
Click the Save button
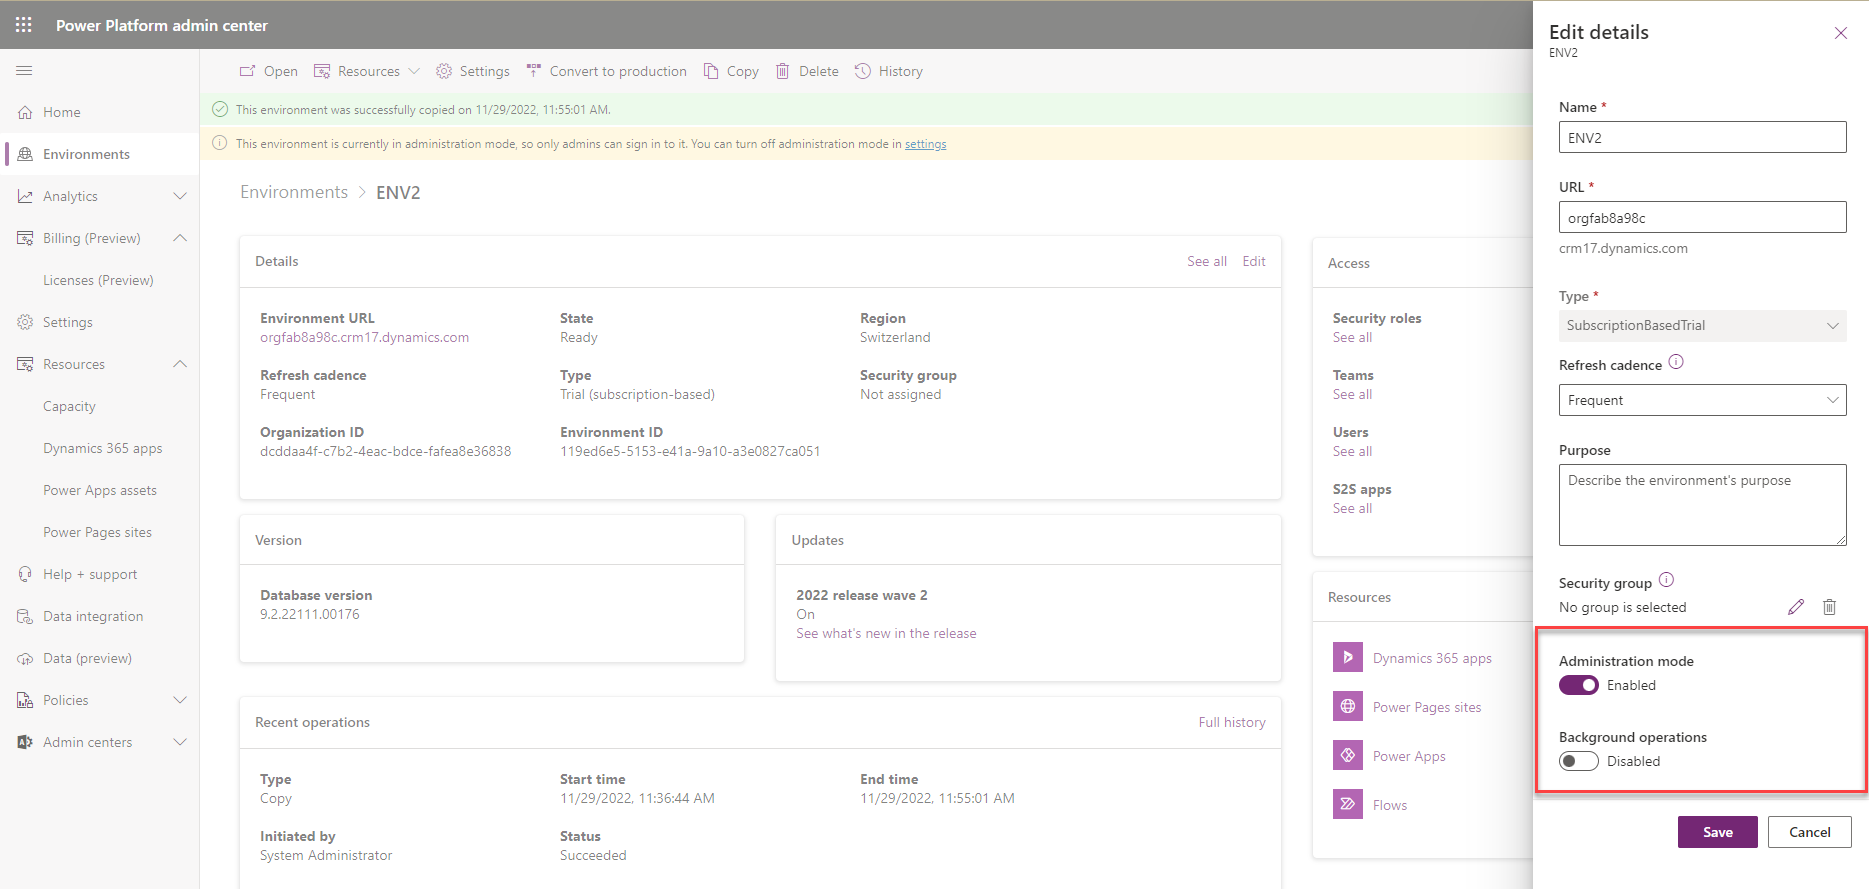pos(1717,832)
